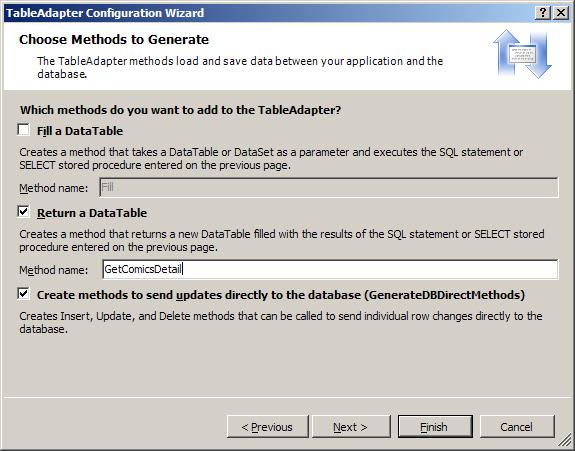Click the resize grip in the corner

[566, 442]
